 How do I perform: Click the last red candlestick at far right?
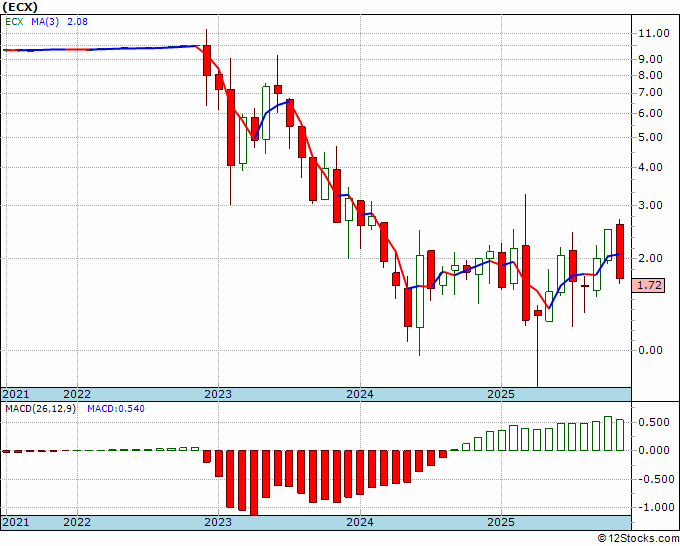click(620, 251)
